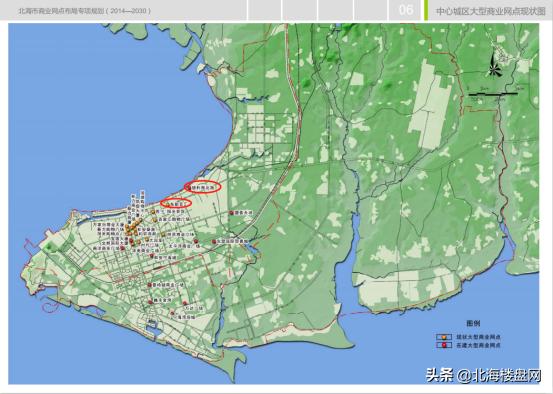553x394 pixels.
Task: Click the red marker labeled 东盟国际贸易城
Action: [214, 241]
